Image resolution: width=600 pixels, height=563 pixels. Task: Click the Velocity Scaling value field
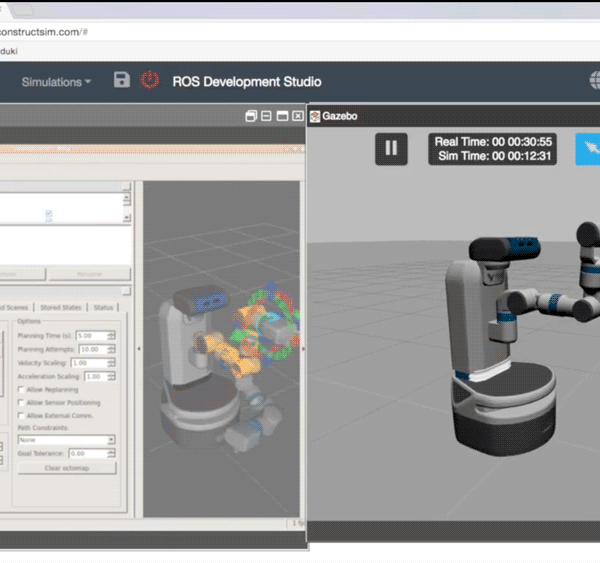(x=90, y=363)
